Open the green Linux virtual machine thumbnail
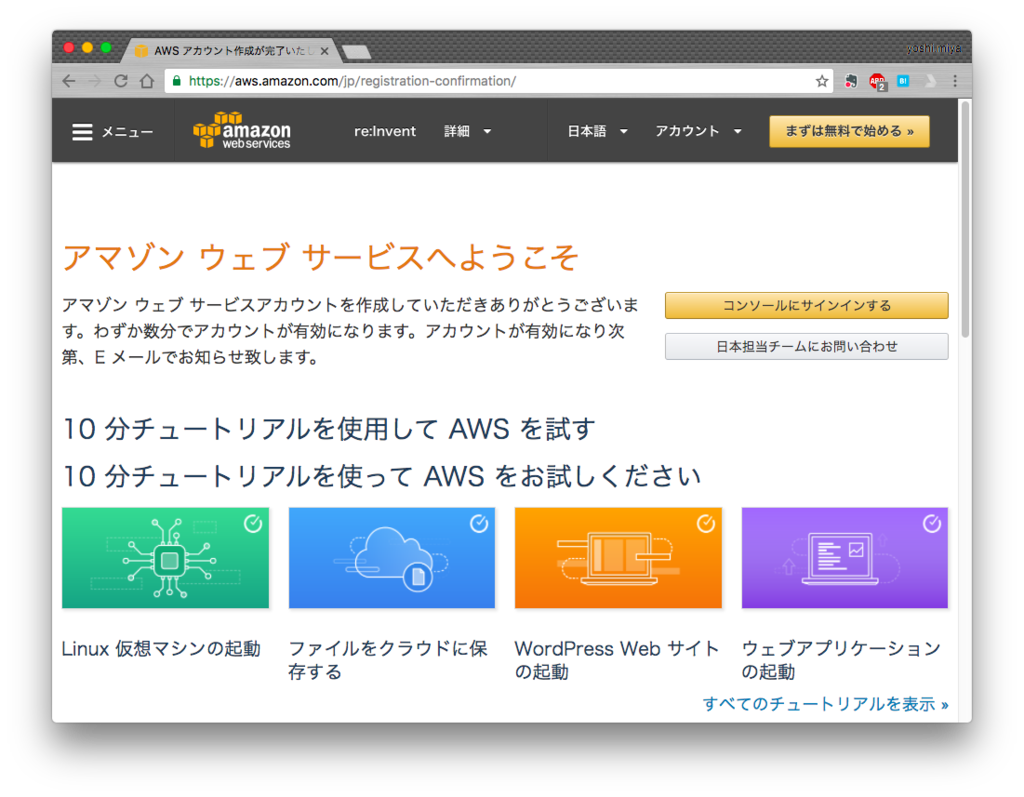Screen dimensions: 1024x797 (x=165, y=558)
